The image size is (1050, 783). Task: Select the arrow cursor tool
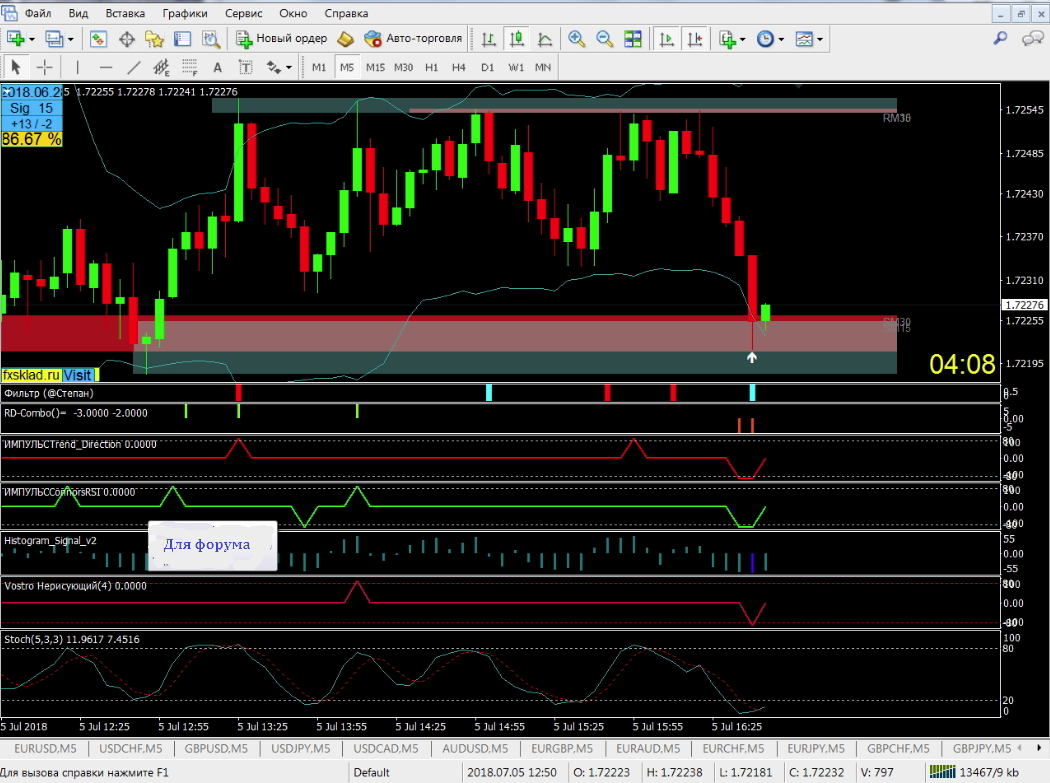tap(16, 67)
